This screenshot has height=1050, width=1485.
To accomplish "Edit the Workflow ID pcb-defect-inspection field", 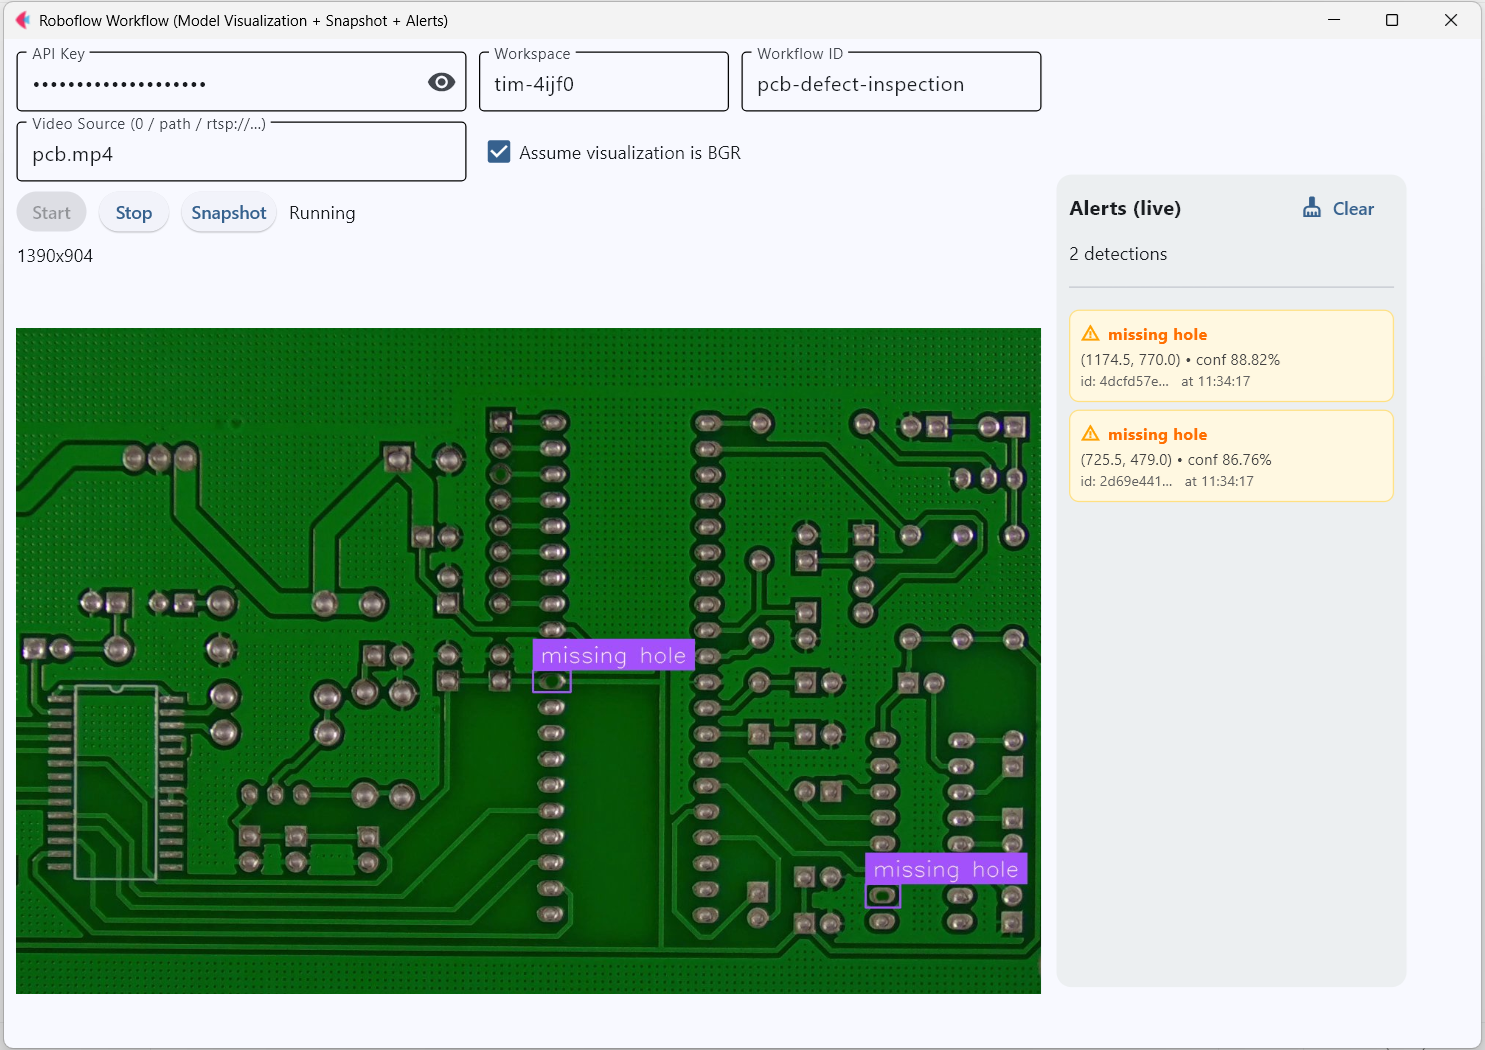I will tap(890, 84).
